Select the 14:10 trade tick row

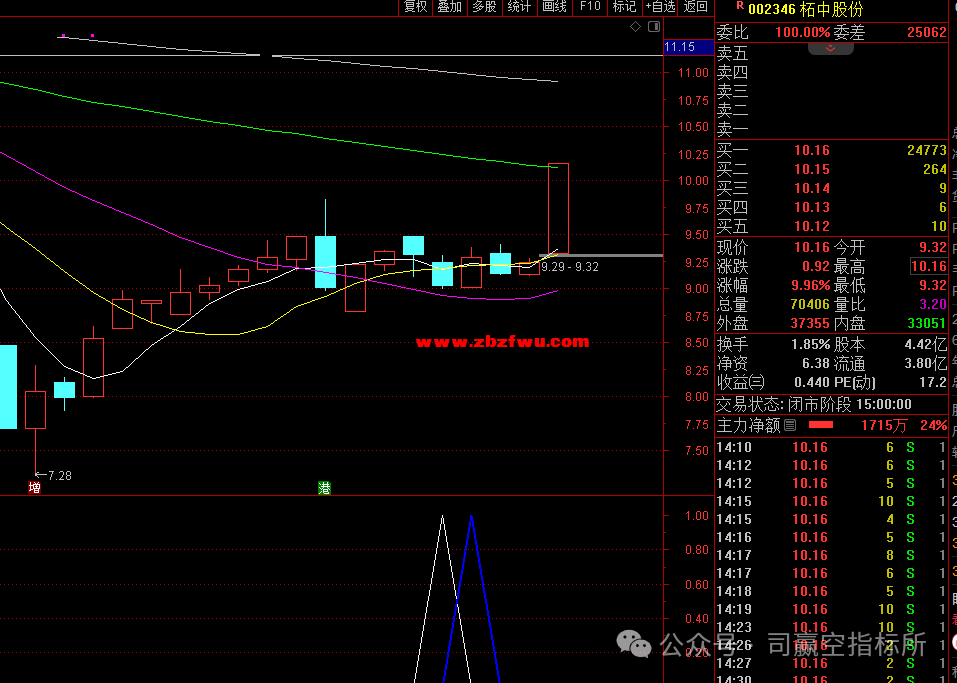tap(831, 447)
